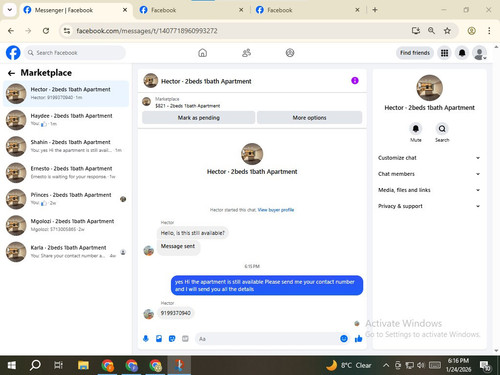Image resolution: width=500 pixels, height=375 pixels.
Task: Choose a GIF icon
Action: [185, 339]
